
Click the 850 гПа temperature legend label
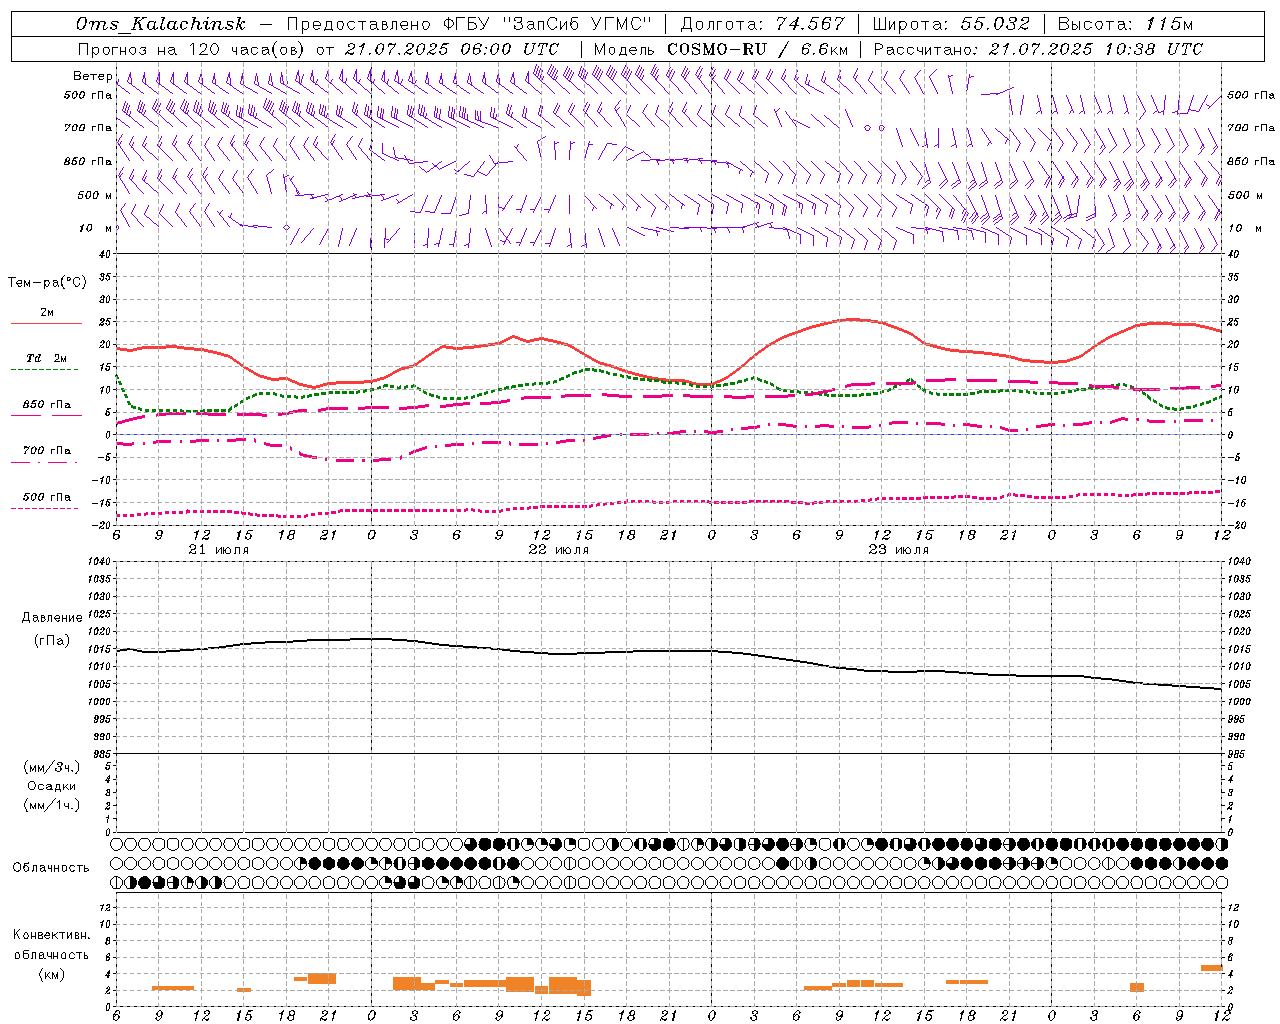coord(47,405)
